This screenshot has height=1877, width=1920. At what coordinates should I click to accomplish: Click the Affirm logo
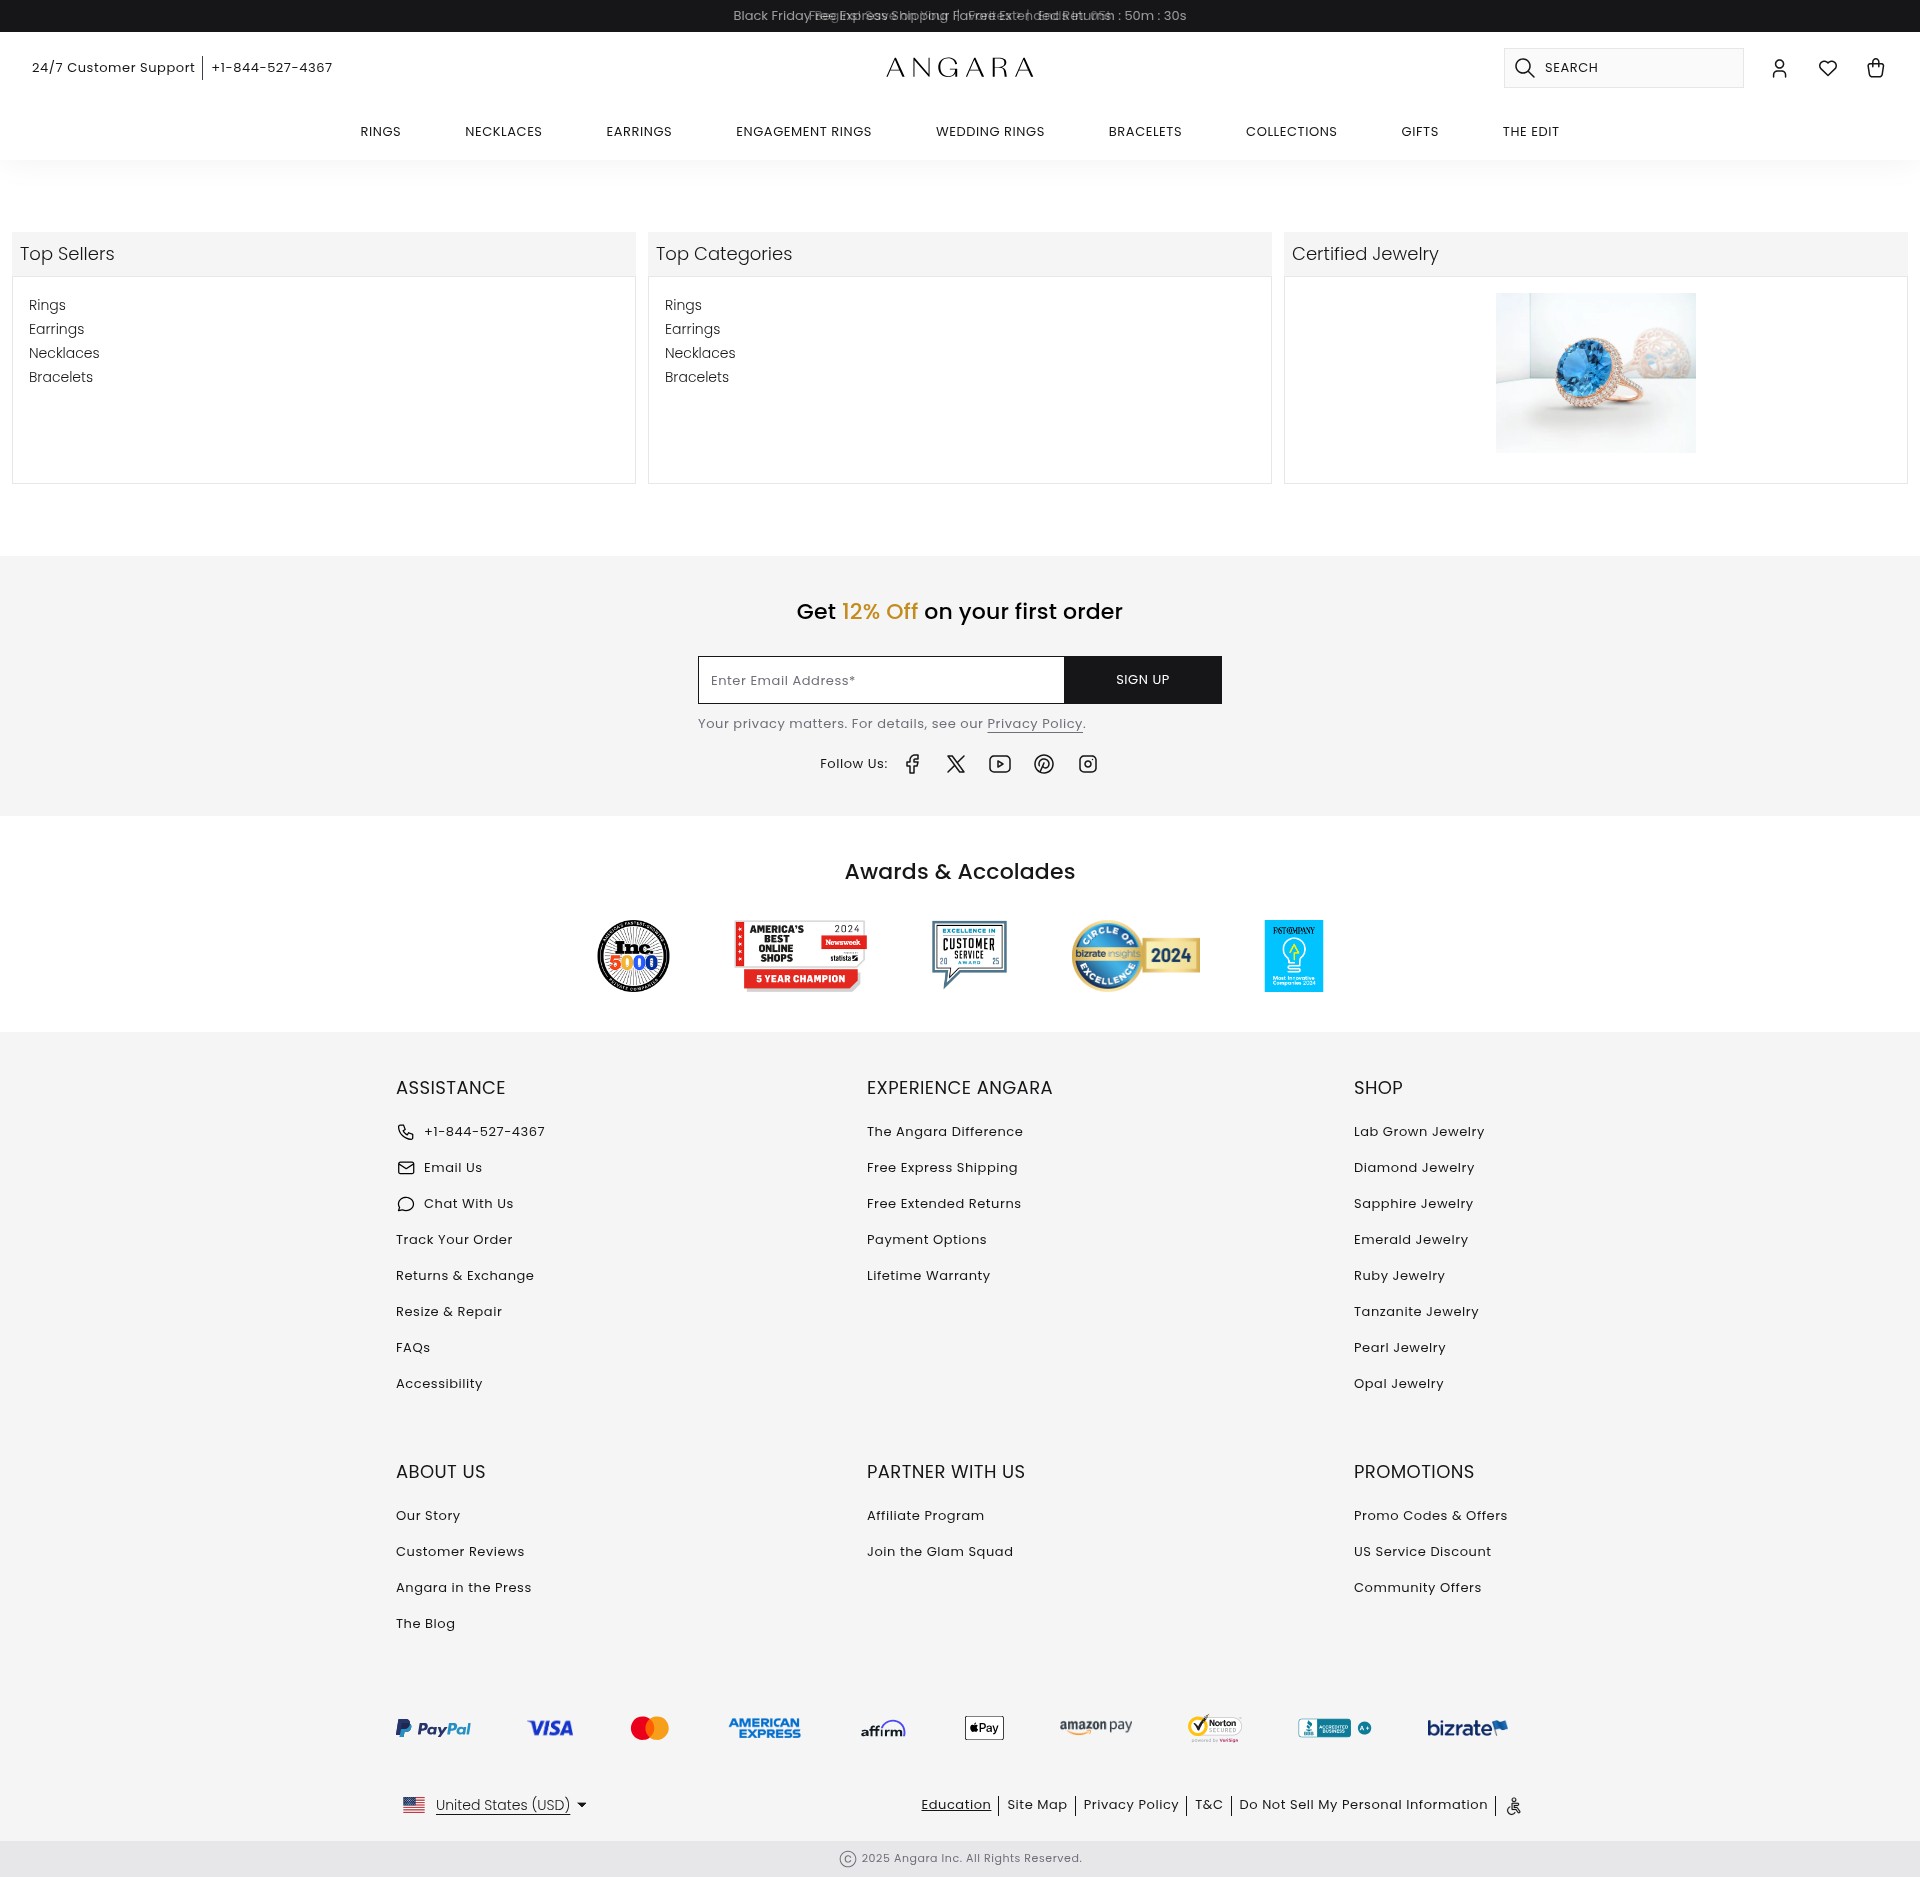(883, 1728)
